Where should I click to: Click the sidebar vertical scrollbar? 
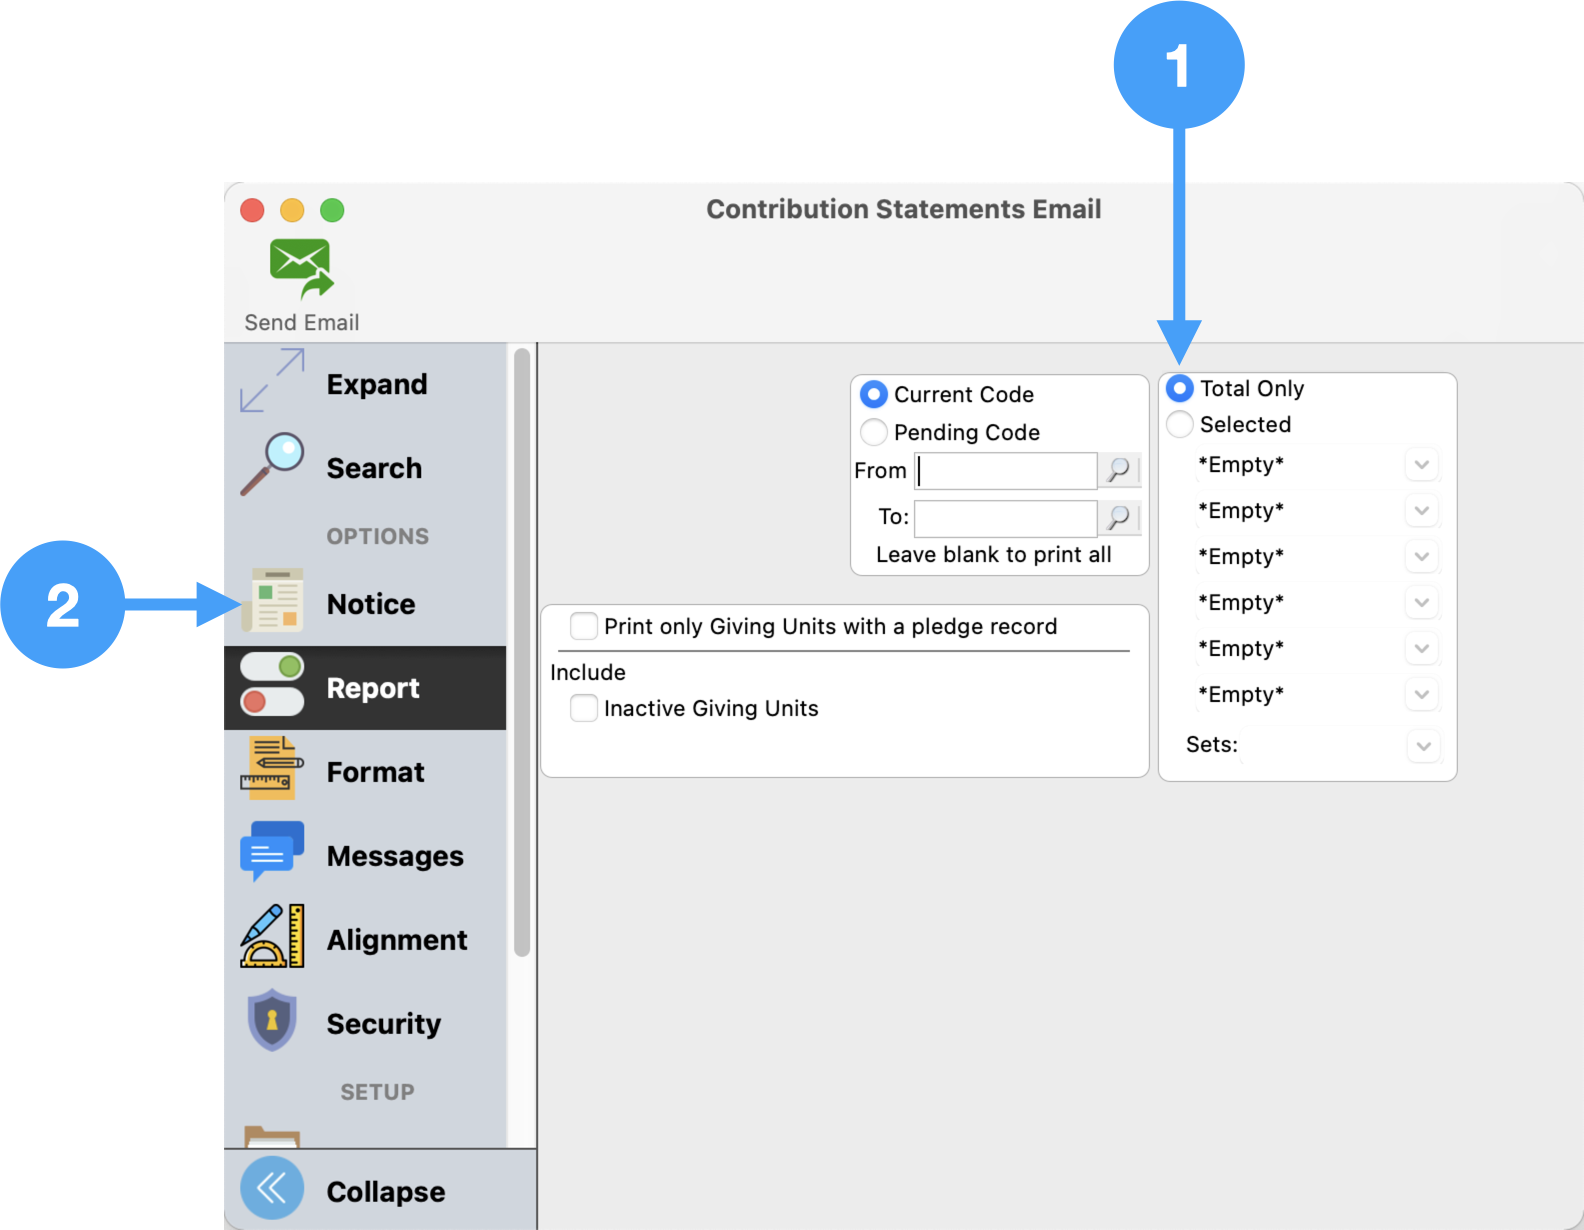pos(521,652)
